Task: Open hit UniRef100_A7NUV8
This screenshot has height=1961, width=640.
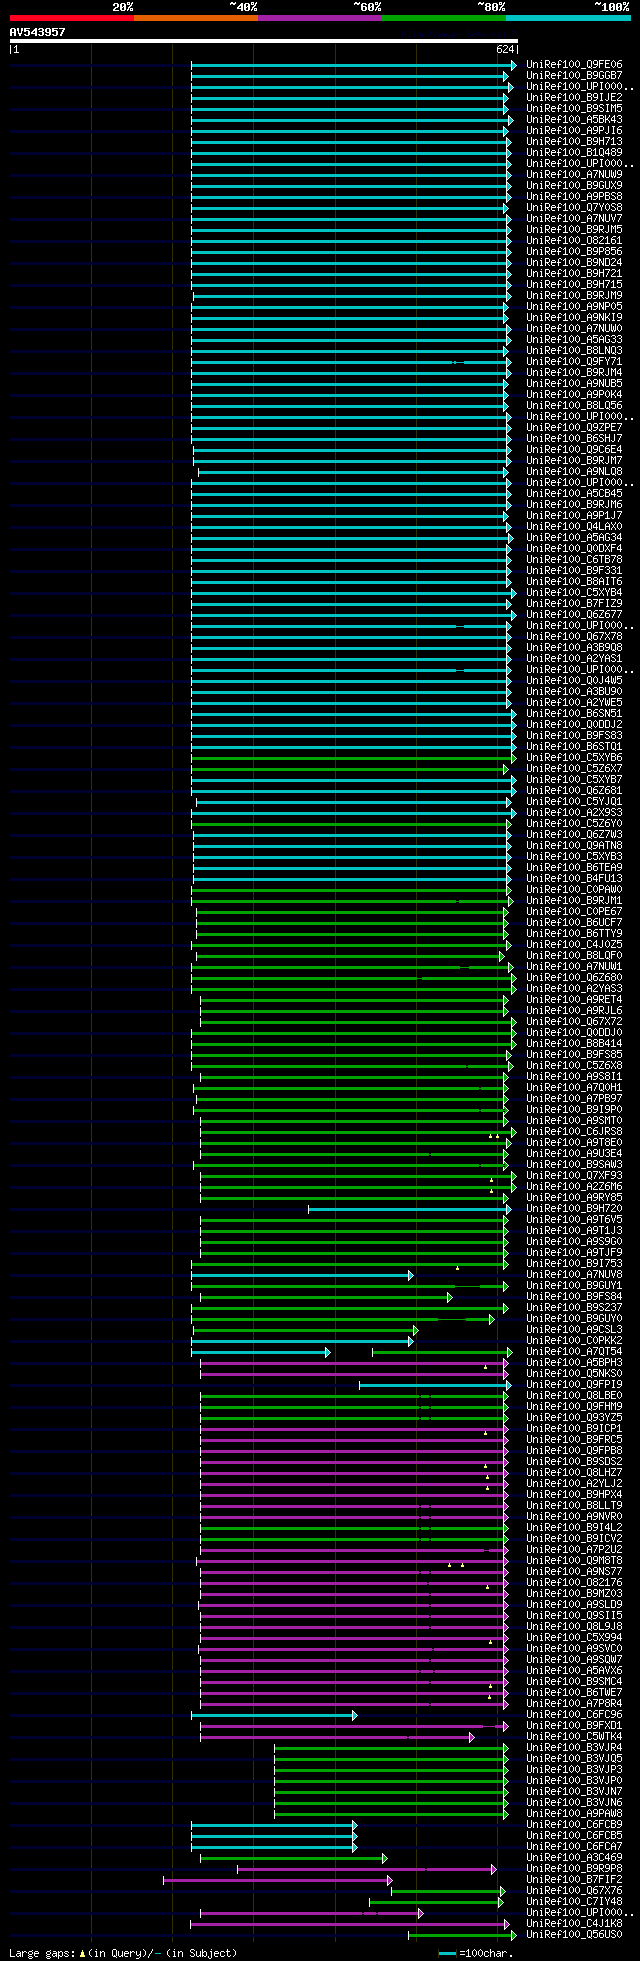Action: [574, 1275]
